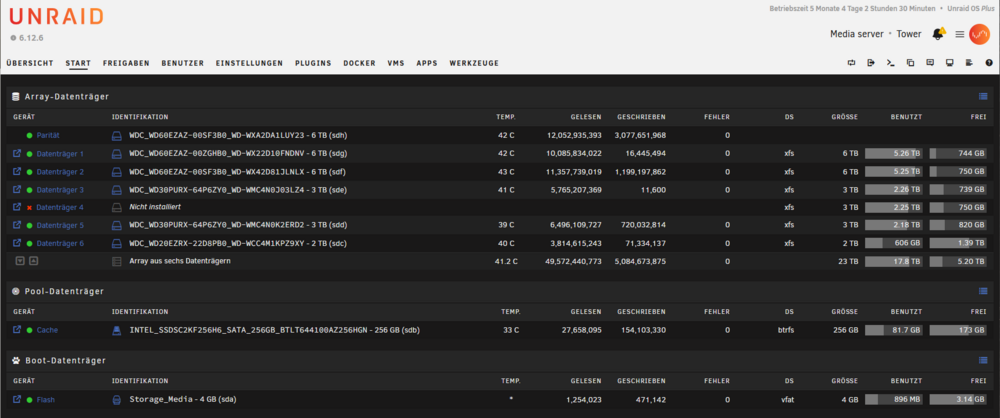The width and height of the screenshot is (1000, 418).
Task: Open the Flash device link
Action: [x=45, y=400]
